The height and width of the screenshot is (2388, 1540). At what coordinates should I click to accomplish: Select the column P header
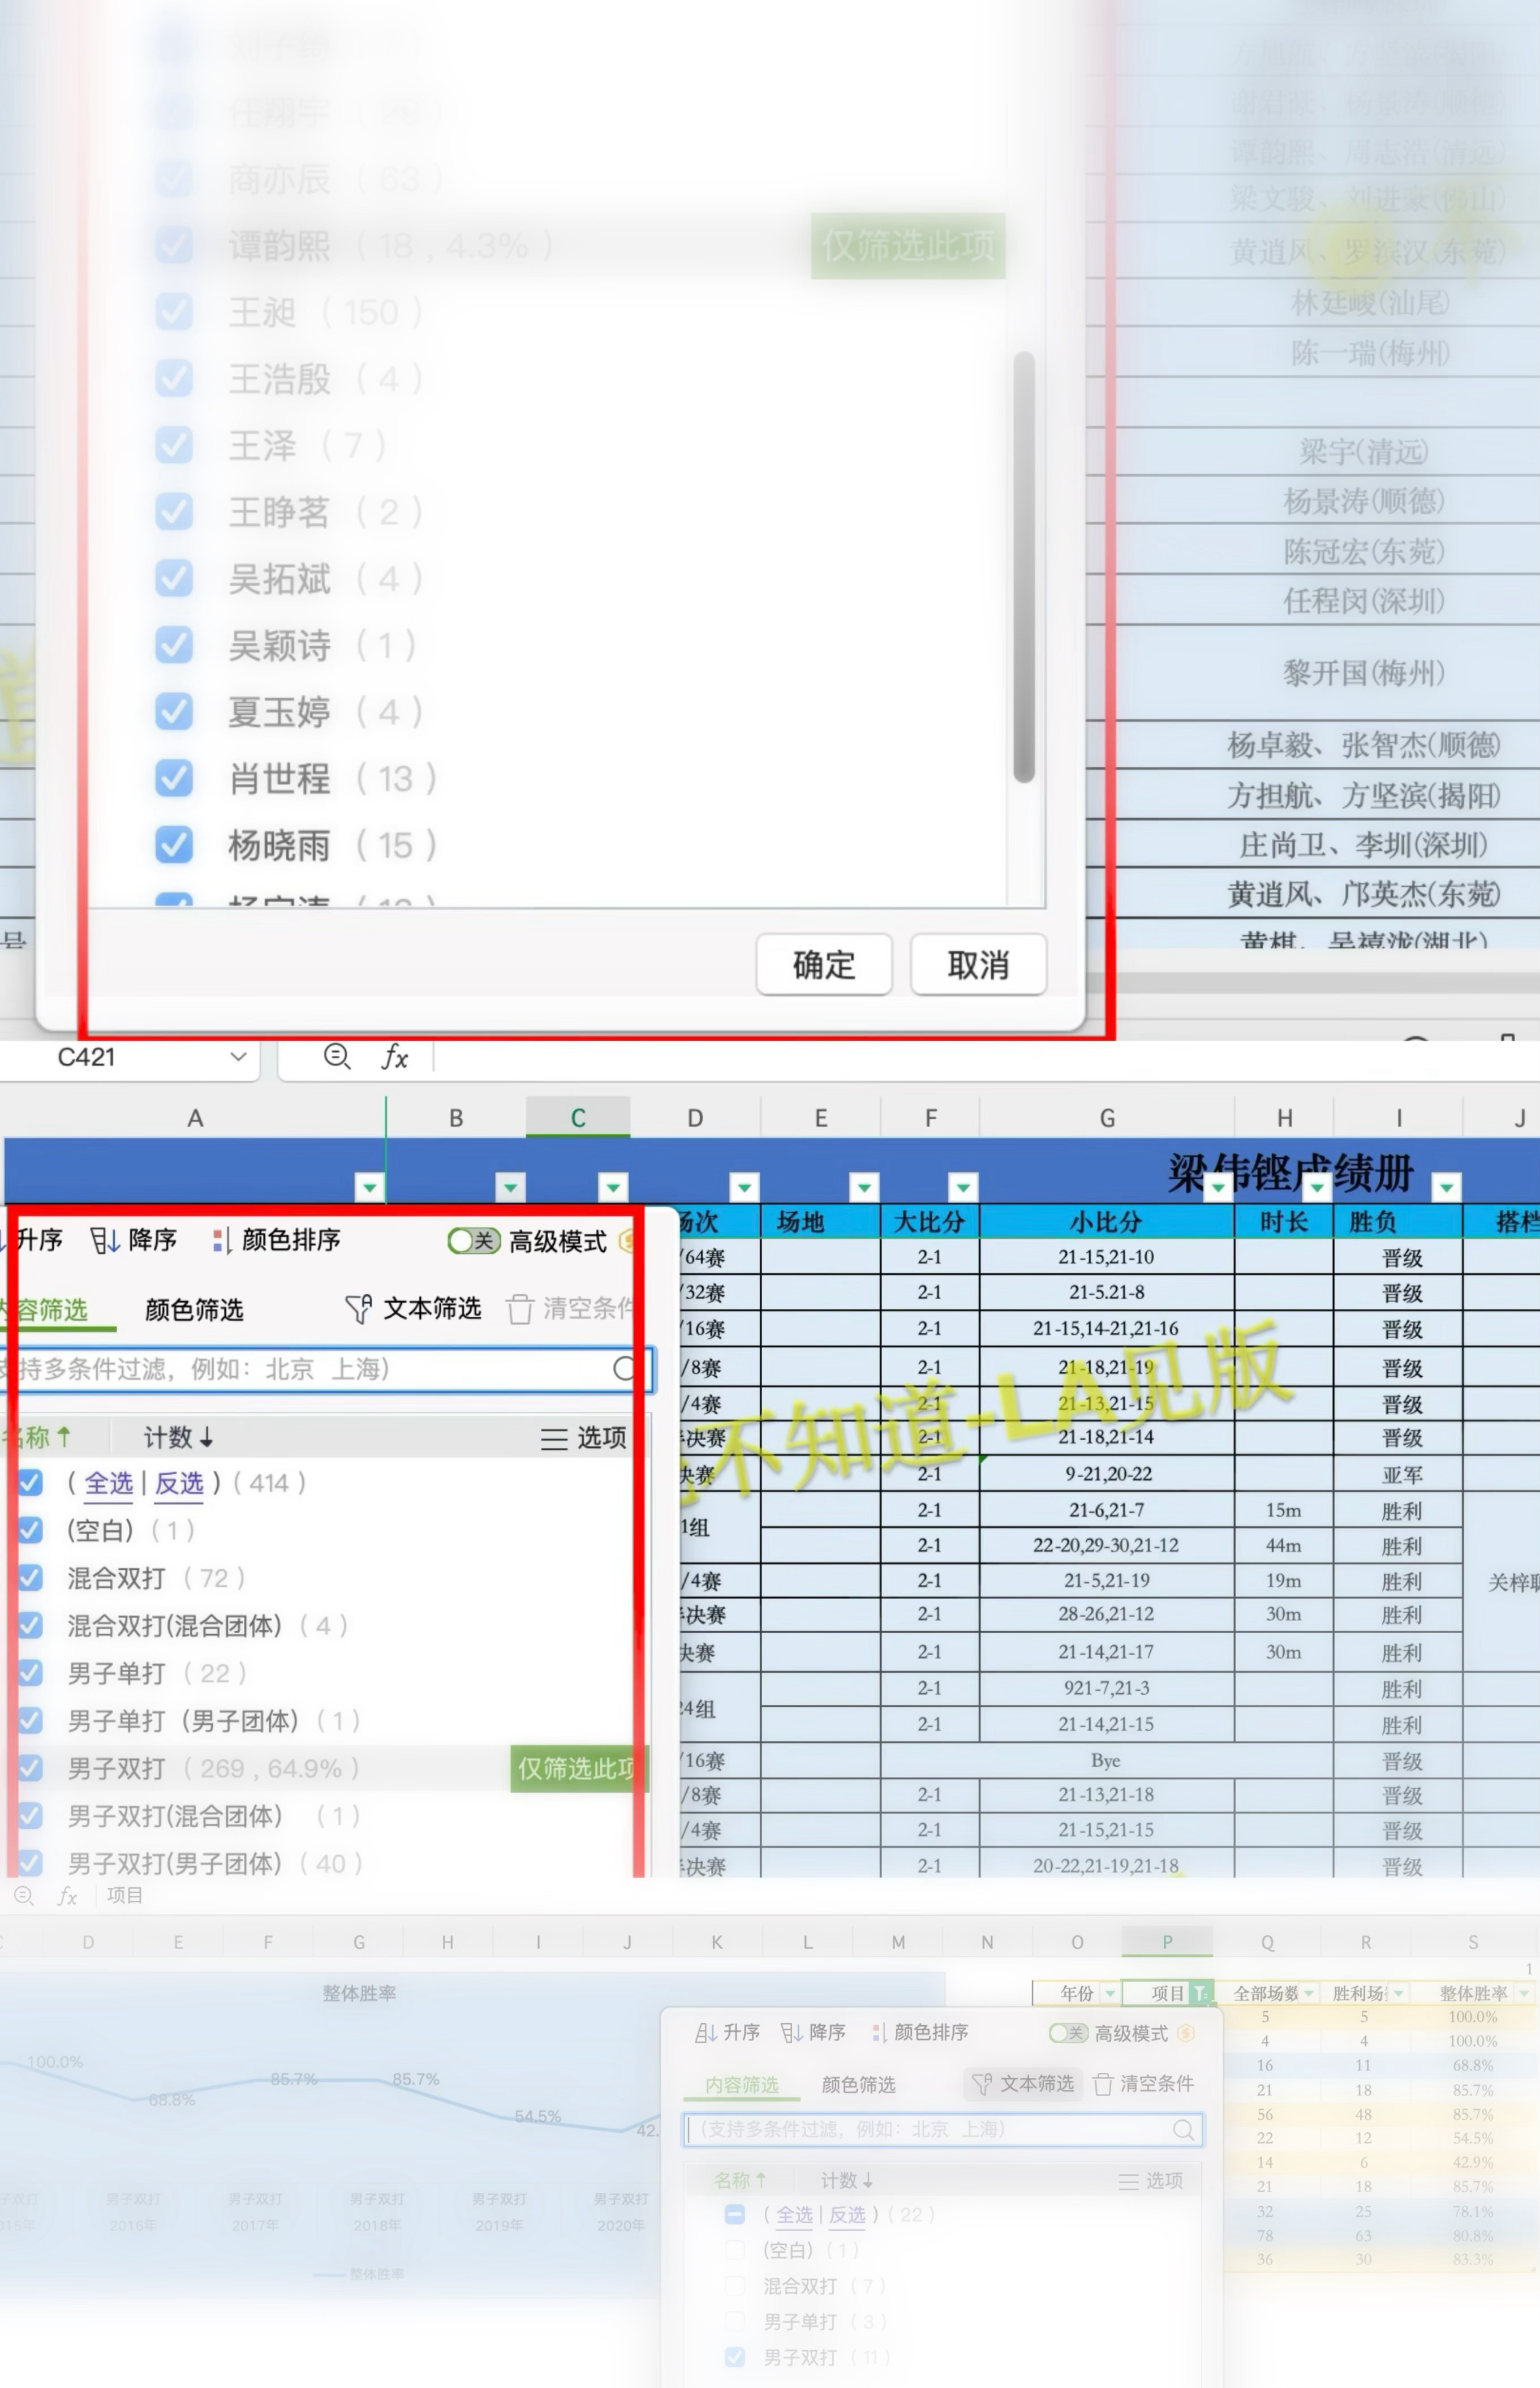(x=1167, y=1941)
